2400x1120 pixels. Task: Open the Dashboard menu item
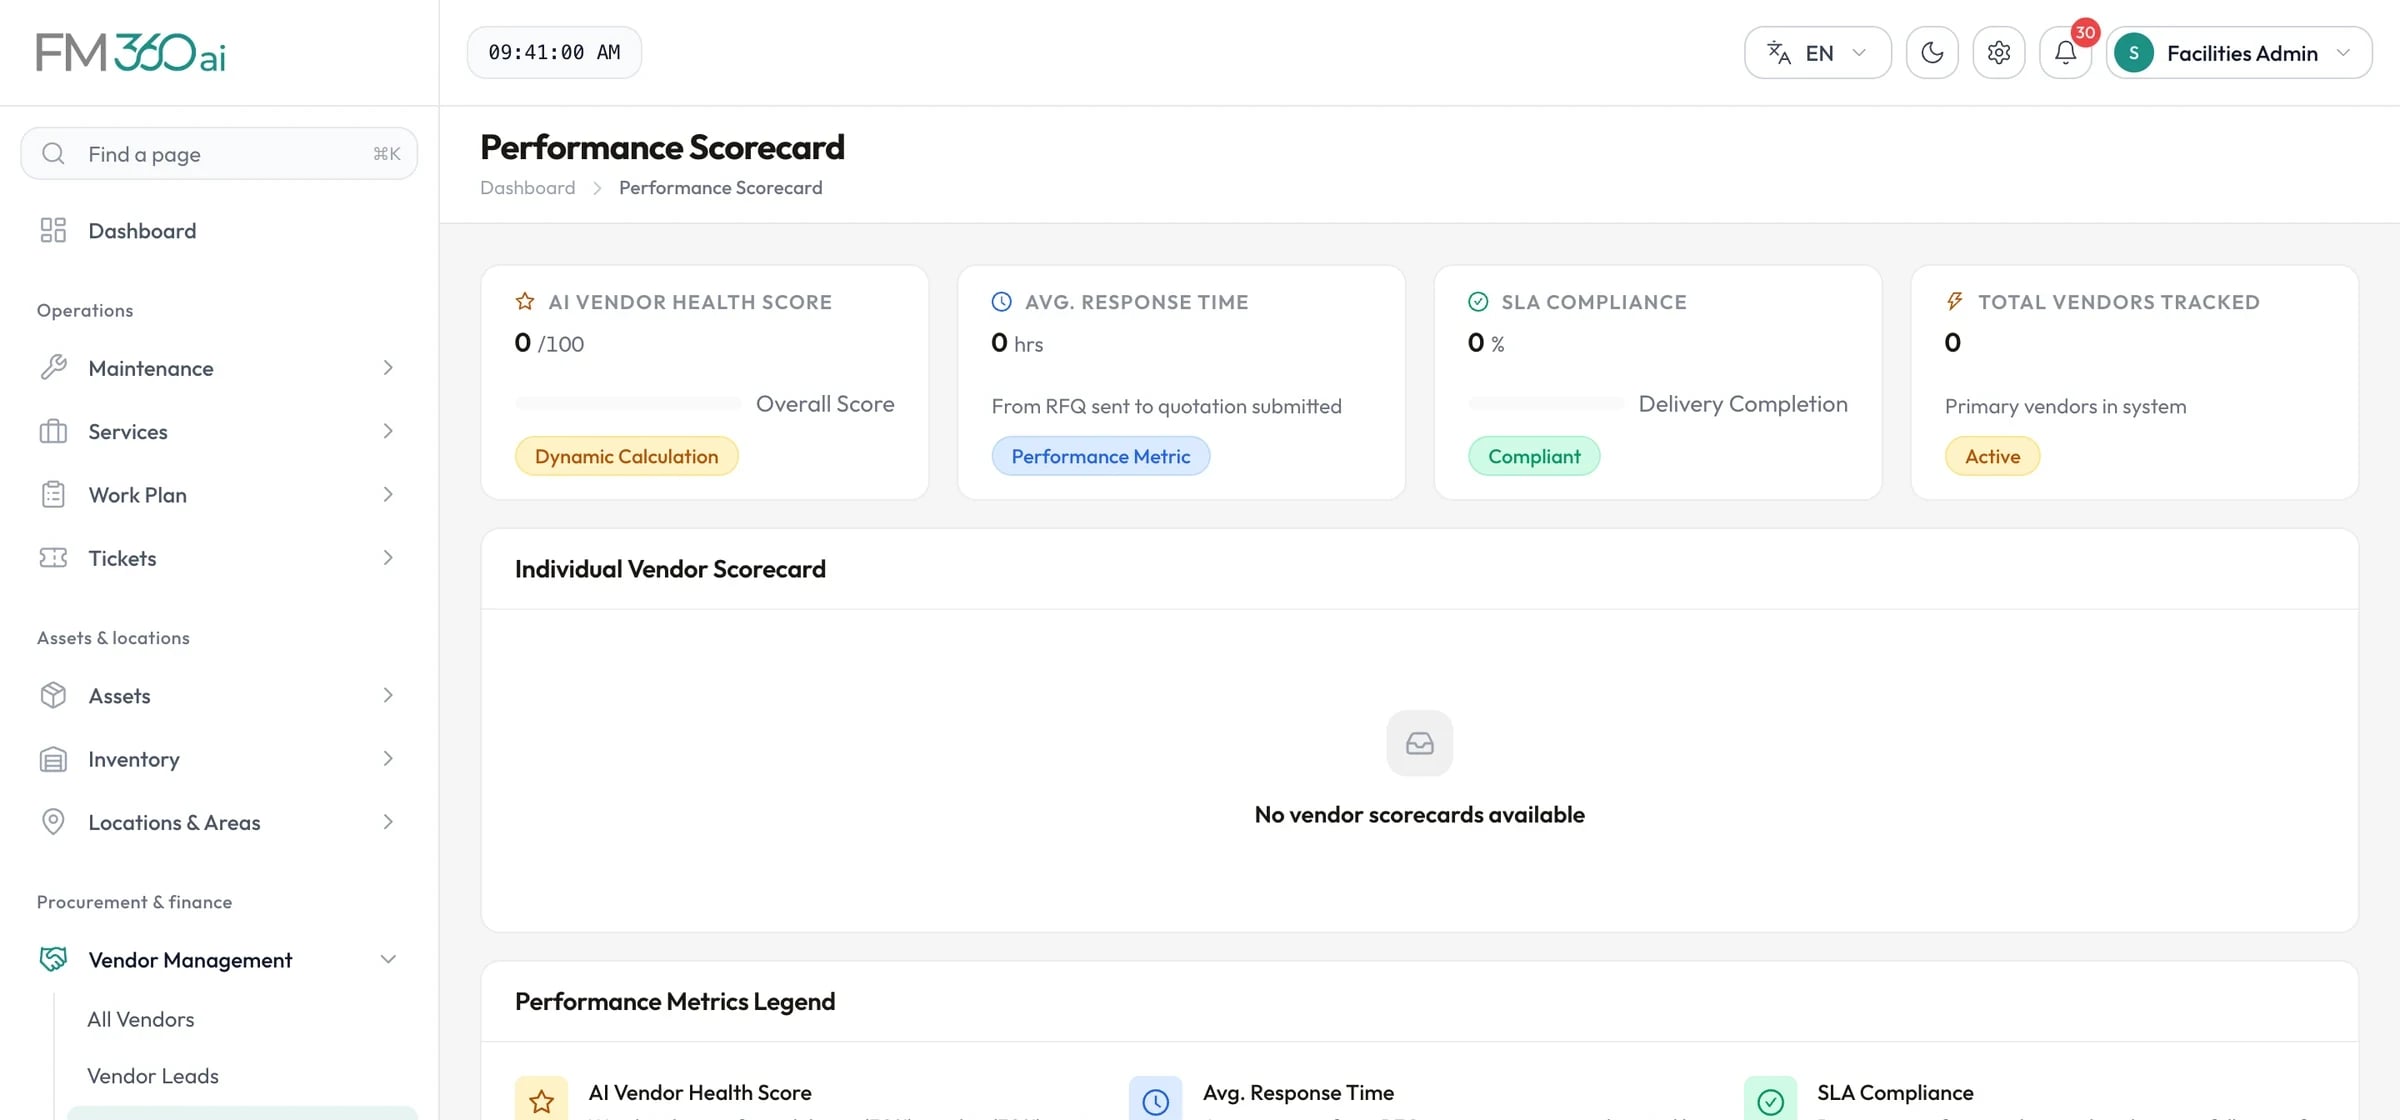pyautogui.click(x=219, y=230)
